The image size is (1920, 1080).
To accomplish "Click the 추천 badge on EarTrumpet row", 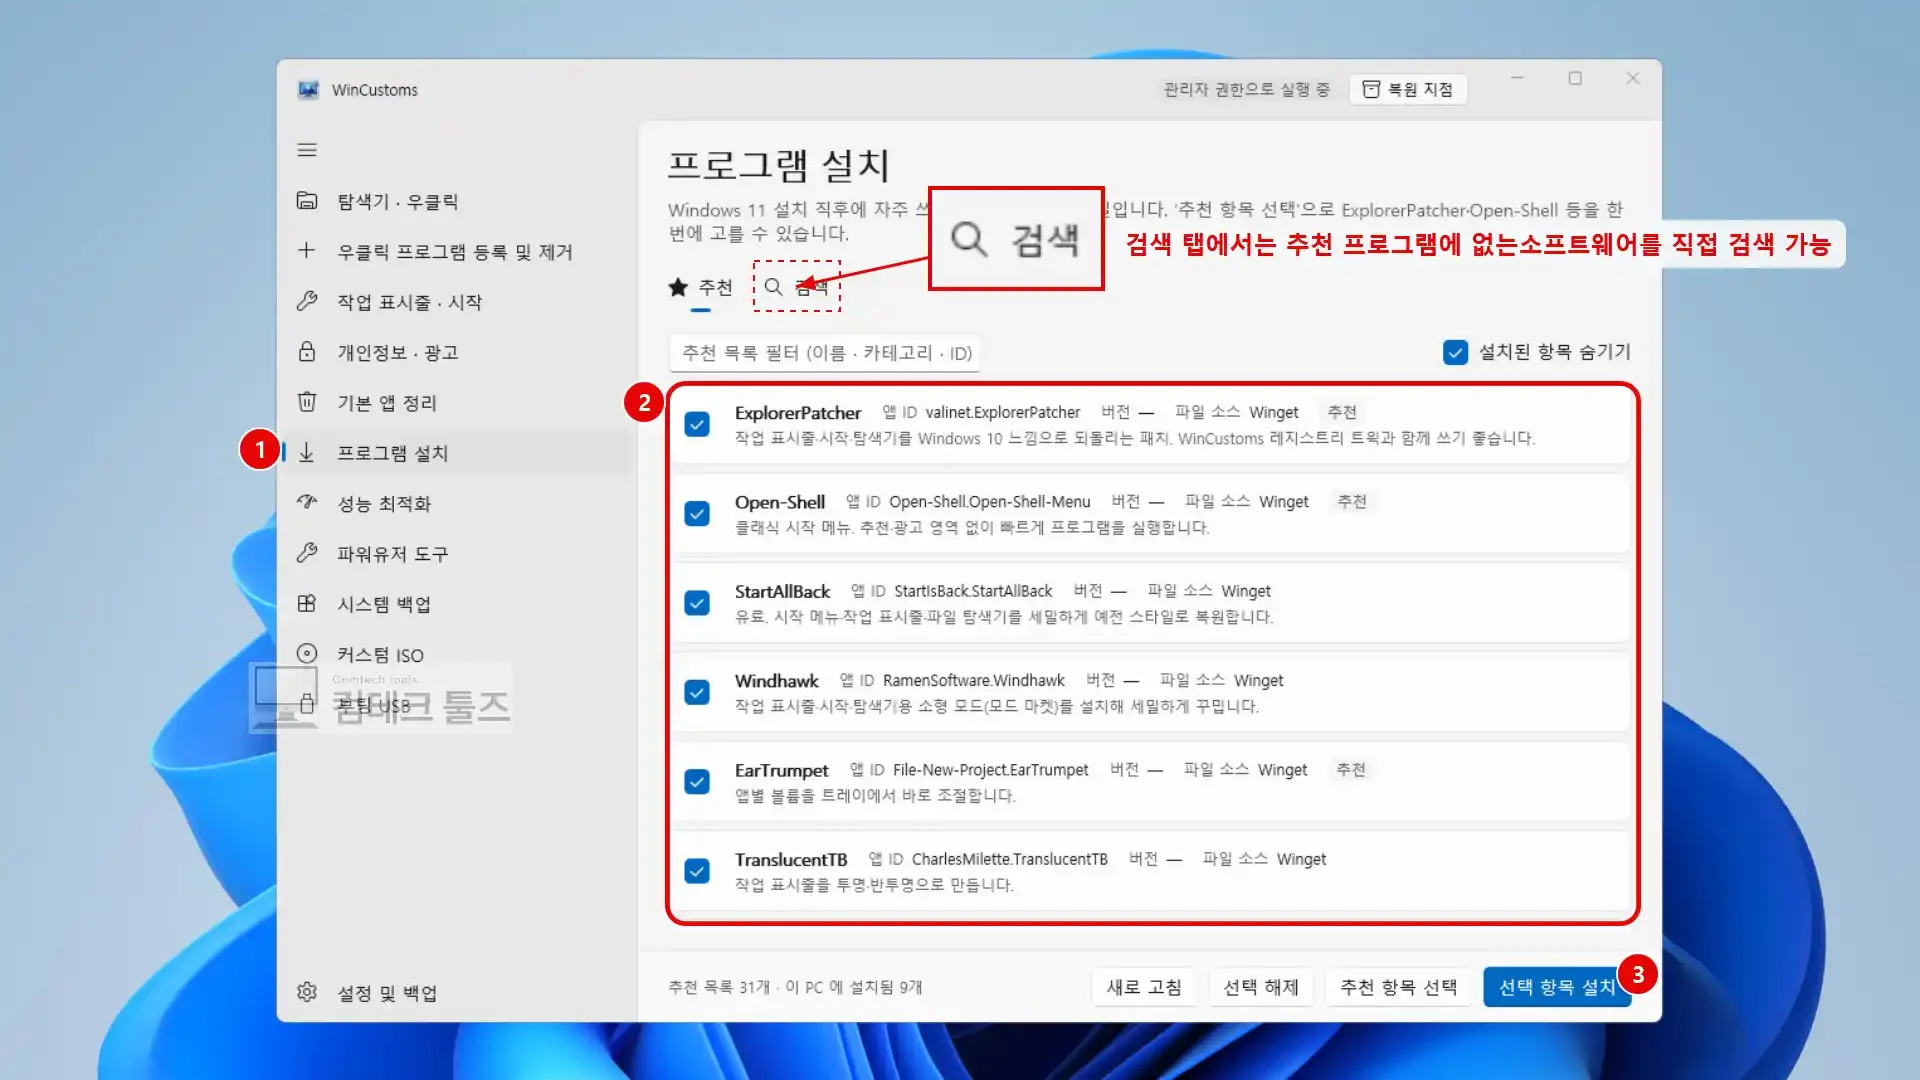I will (1351, 769).
